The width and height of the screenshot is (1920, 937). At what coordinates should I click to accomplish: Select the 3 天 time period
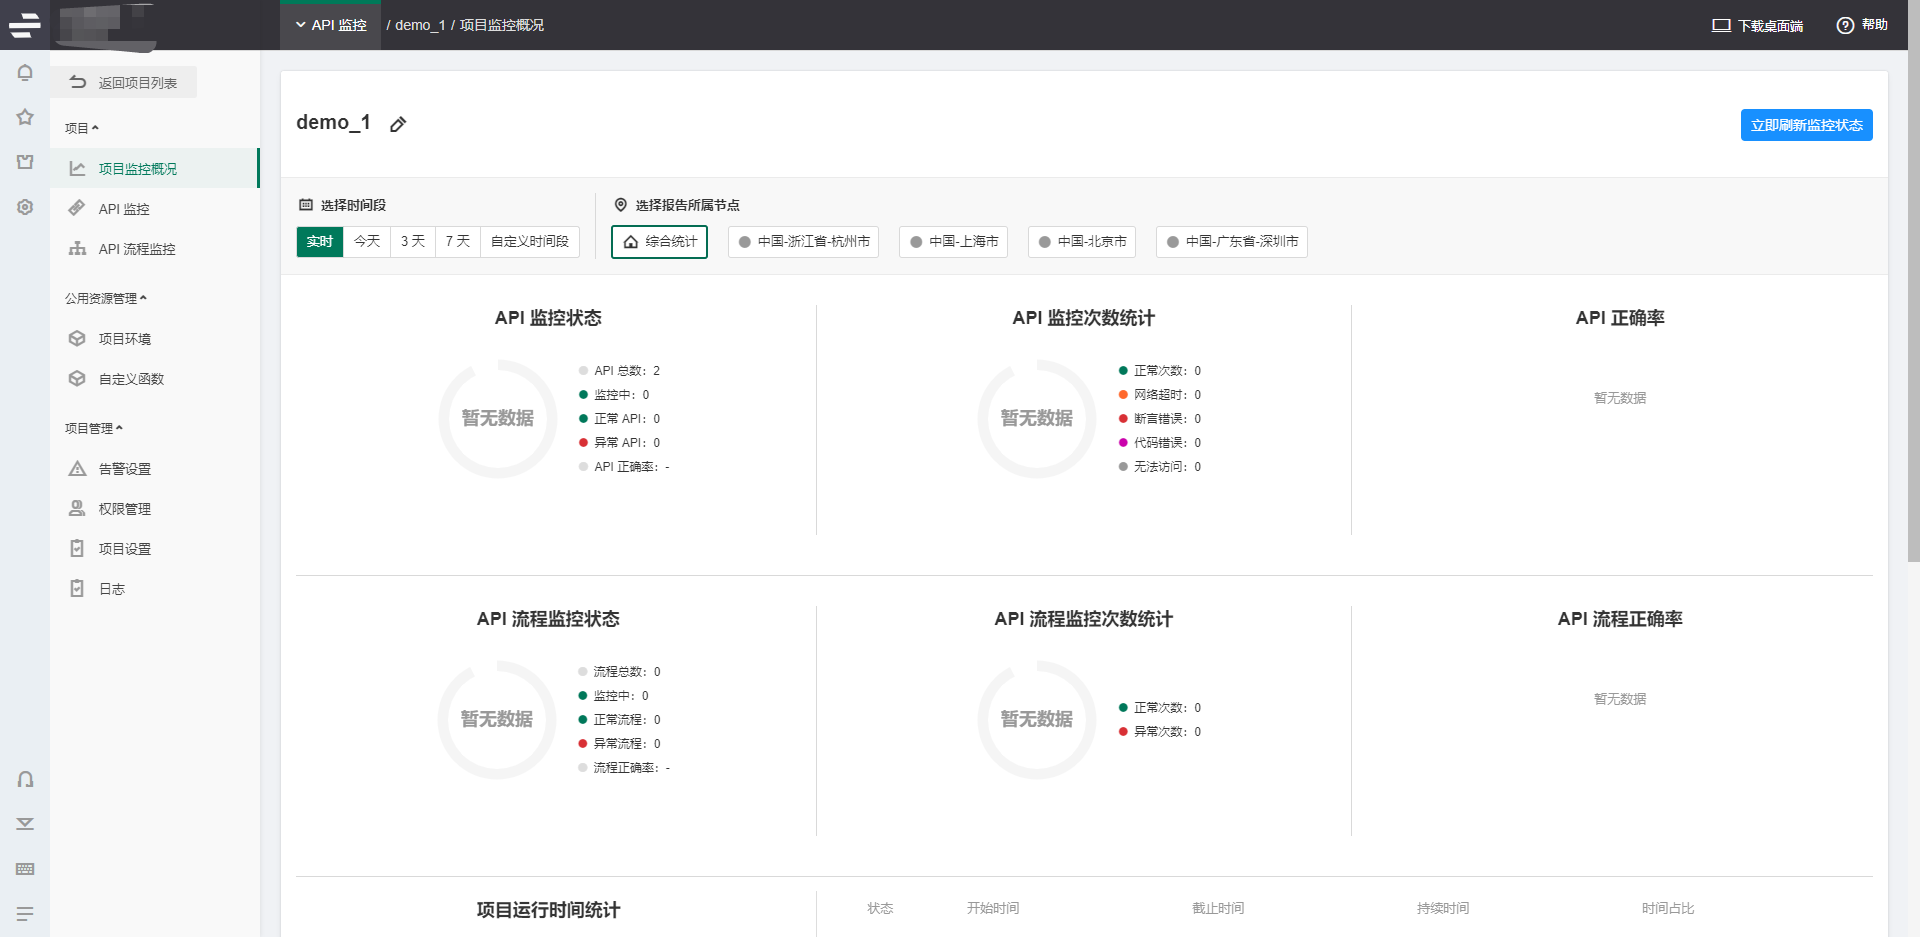413,242
